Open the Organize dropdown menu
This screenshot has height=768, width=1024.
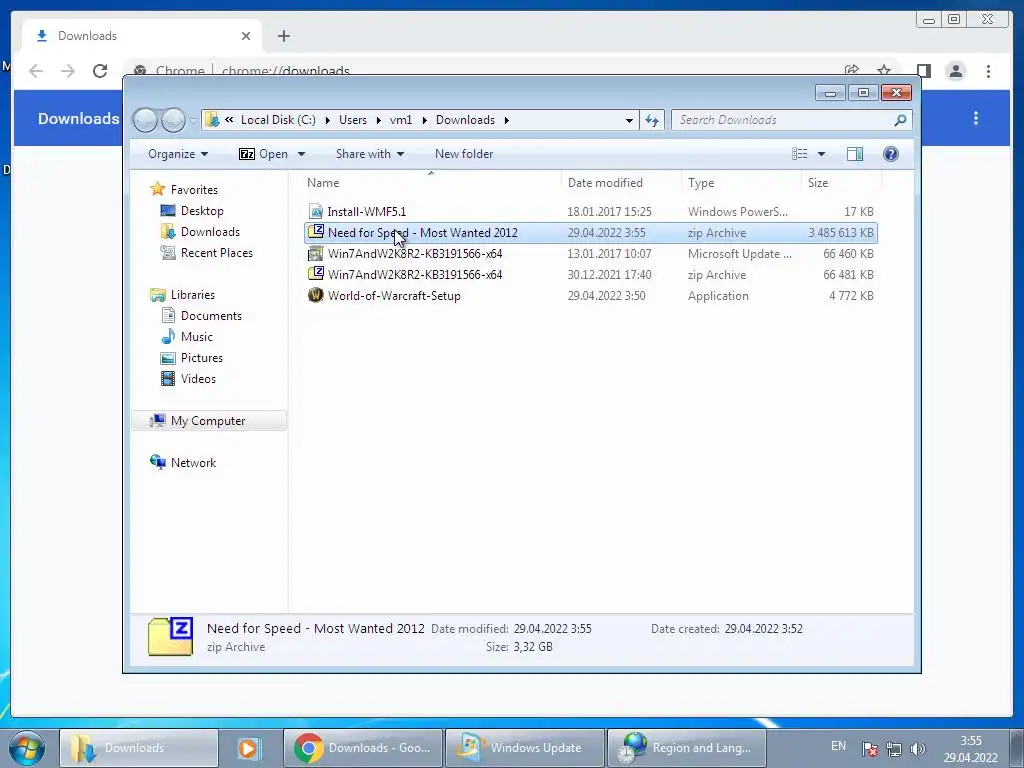click(x=178, y=154)
